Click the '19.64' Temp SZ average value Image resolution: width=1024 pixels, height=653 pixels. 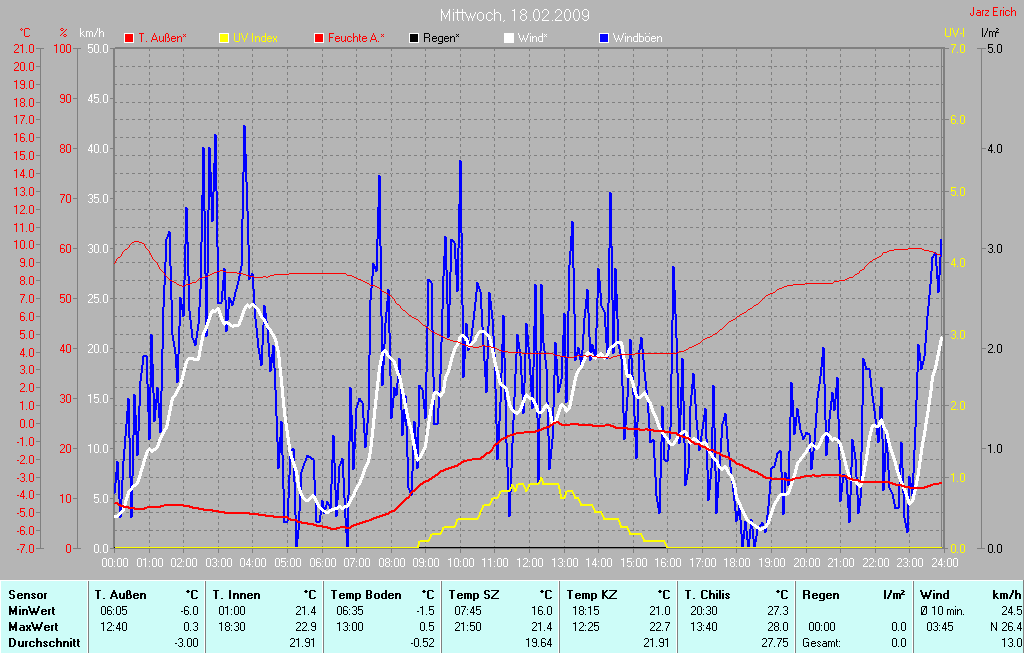[539, 643]
